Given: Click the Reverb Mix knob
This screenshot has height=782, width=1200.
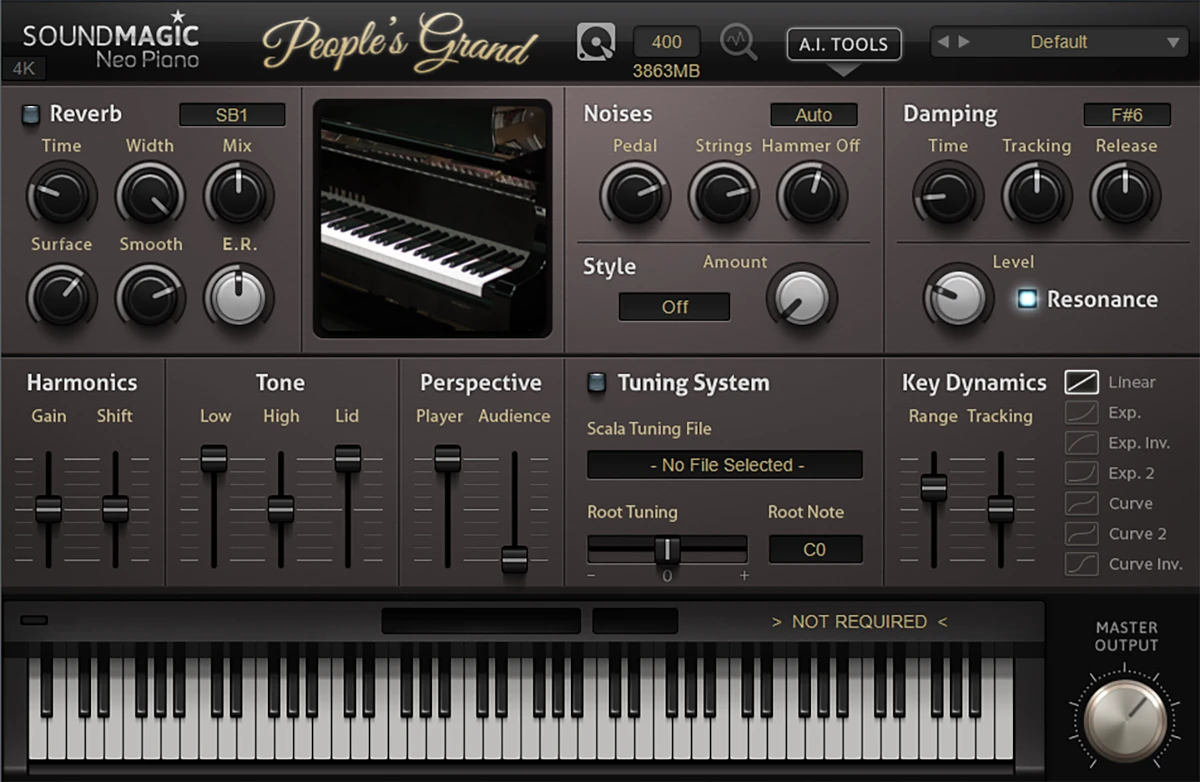Looking at the screenshot, I should (x=239, y=195).
